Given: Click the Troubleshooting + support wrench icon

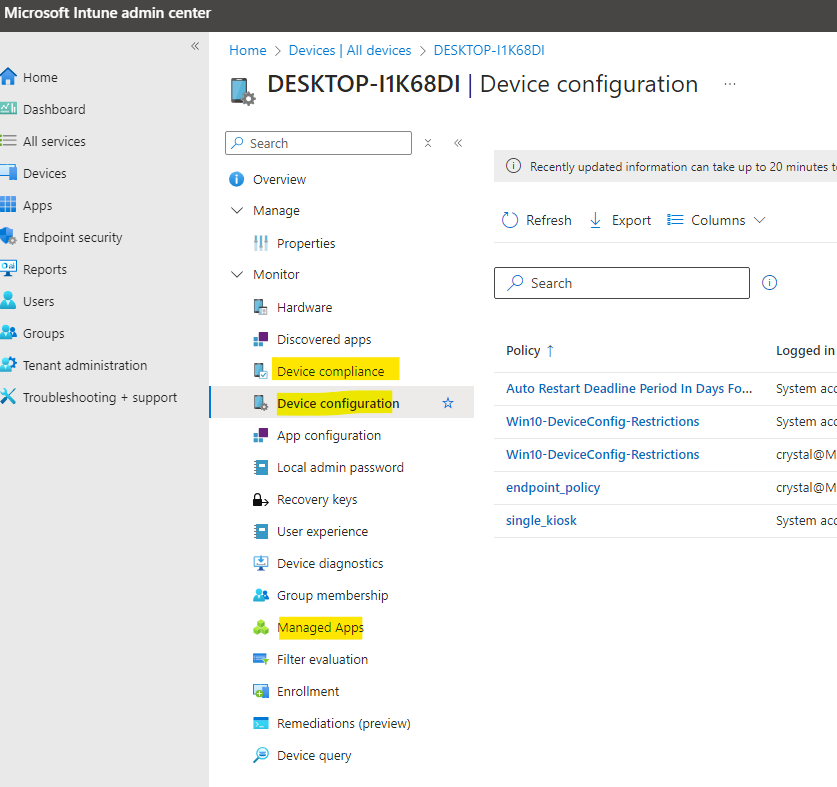Looking at the screenshot, I should pyautogui.click(x=9, y=397).
